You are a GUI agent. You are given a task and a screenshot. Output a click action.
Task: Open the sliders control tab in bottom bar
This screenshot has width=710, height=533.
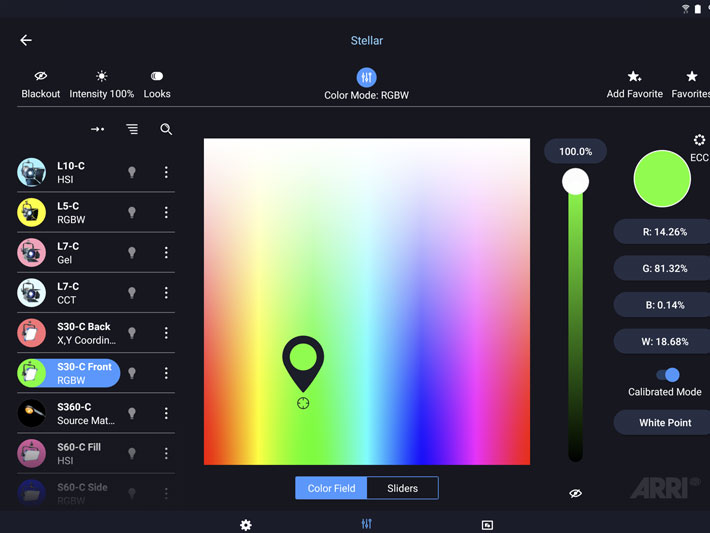pos(366,524)
